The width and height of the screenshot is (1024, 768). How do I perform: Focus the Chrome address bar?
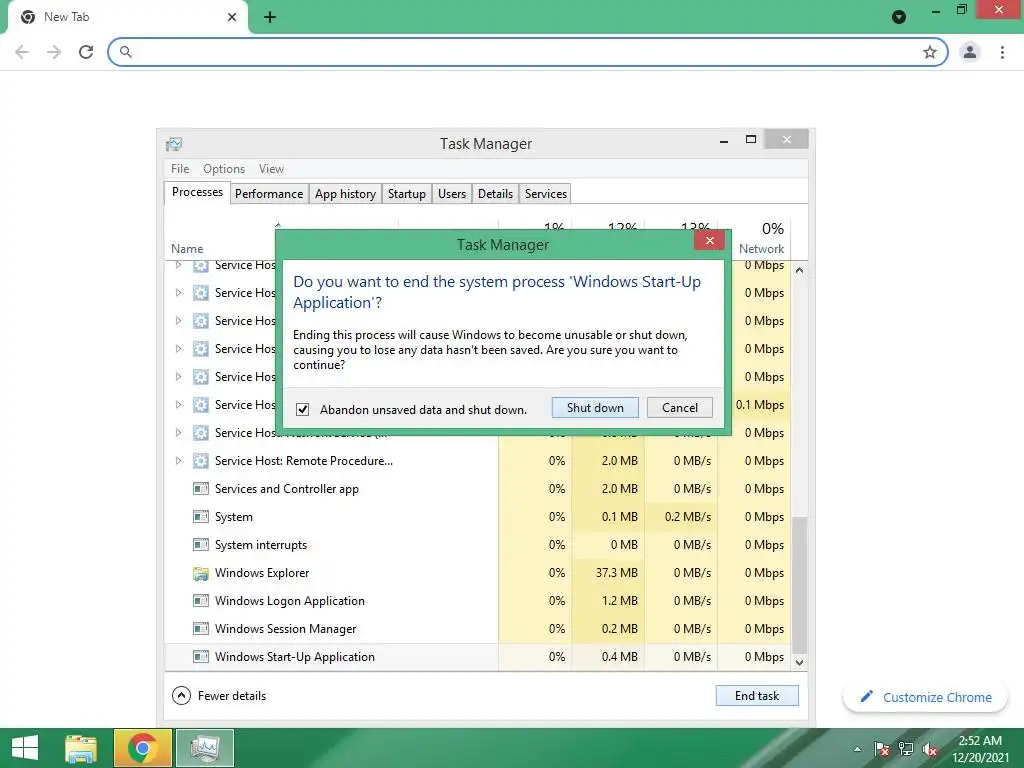[528, 52]
